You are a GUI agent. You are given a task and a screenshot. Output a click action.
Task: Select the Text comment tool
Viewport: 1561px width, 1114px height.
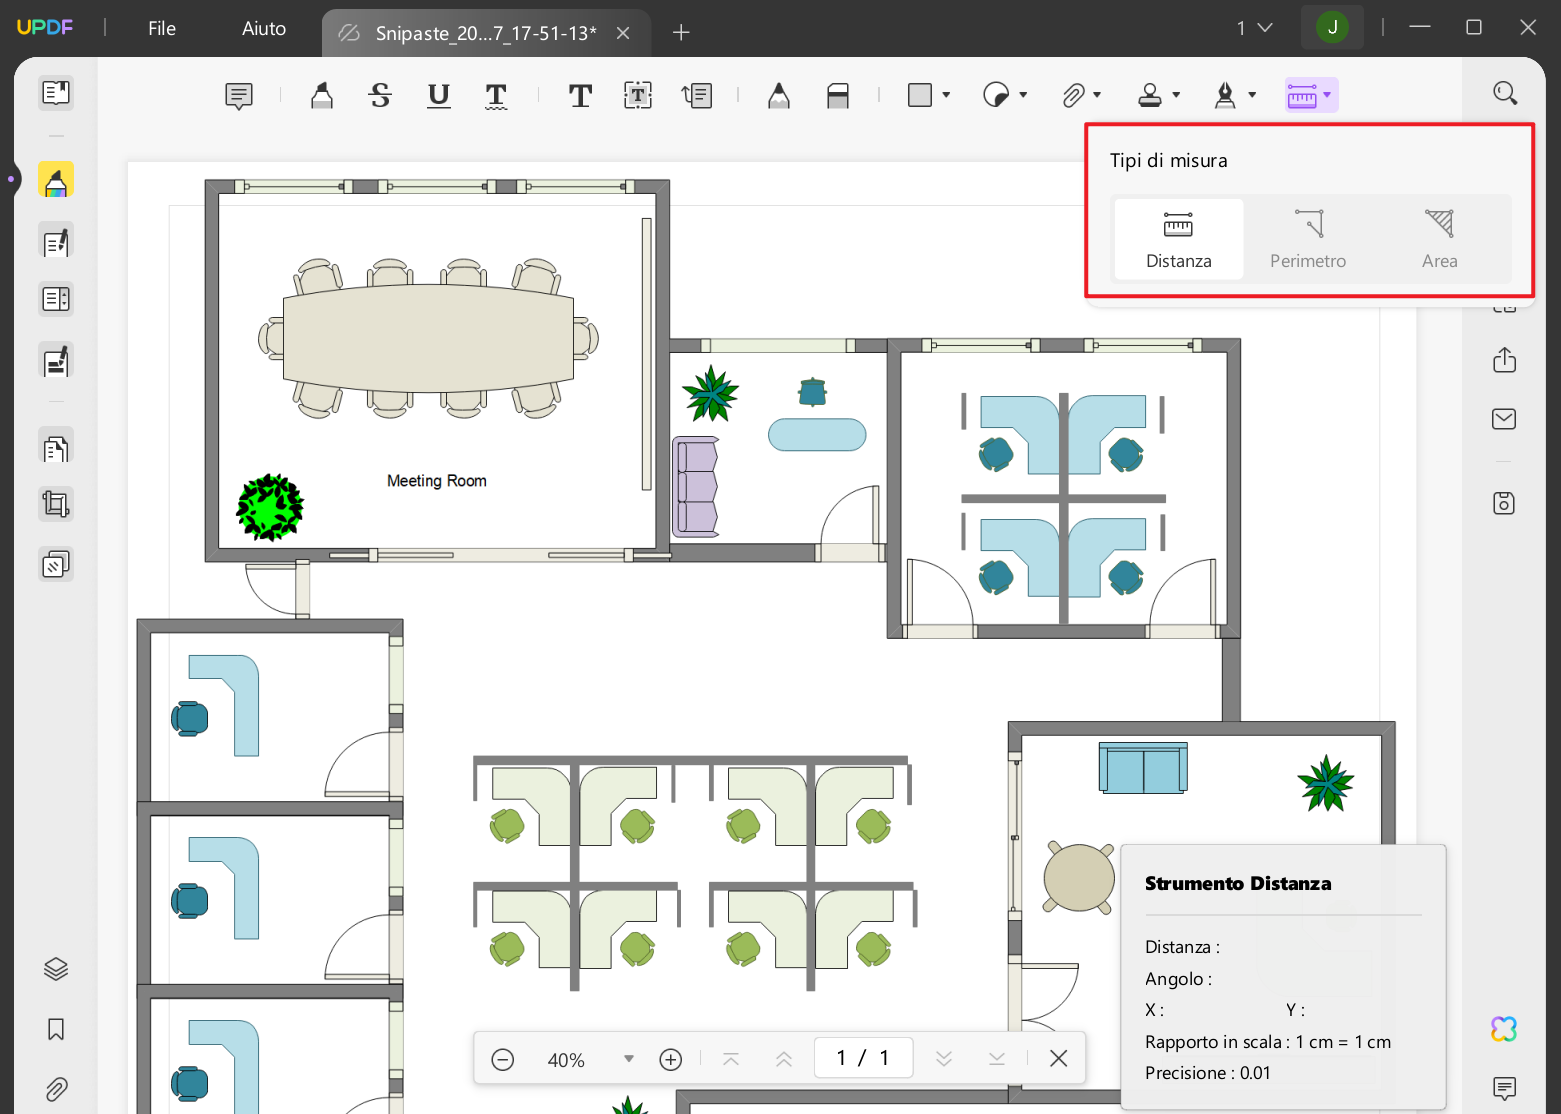pyautogui.click(x=580, y=96)
